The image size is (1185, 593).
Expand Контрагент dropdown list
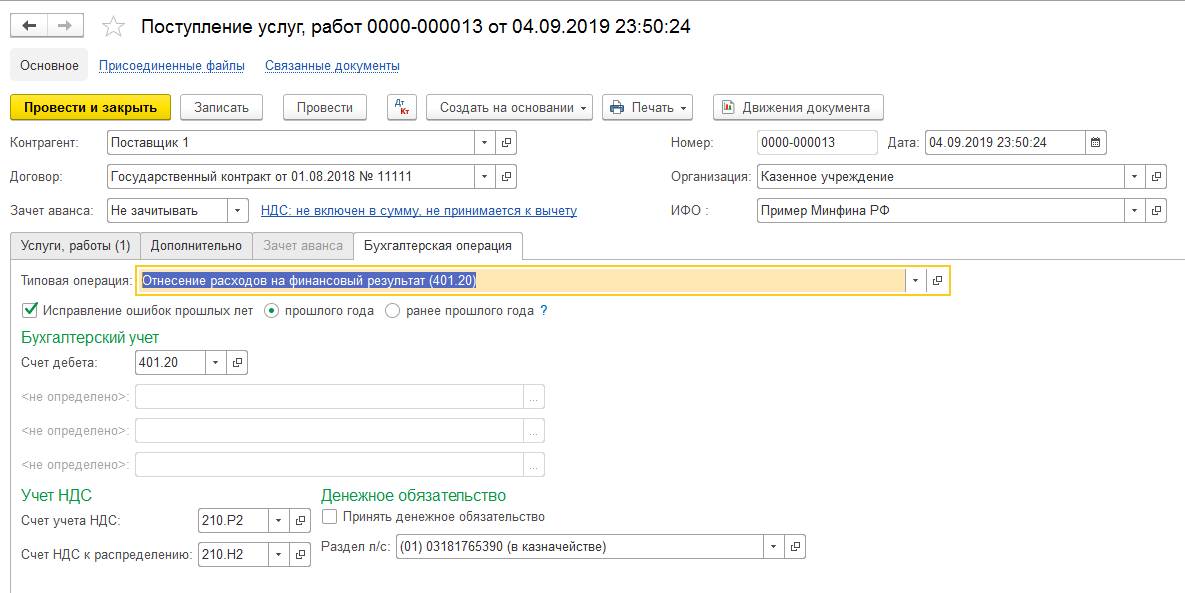click(485, 142)
